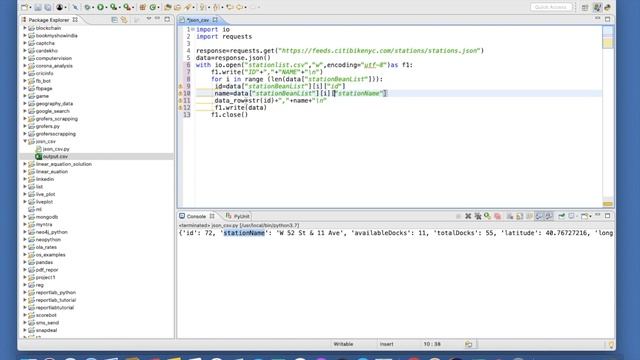Click the citibikenyc URL string in code

(380, 51)
